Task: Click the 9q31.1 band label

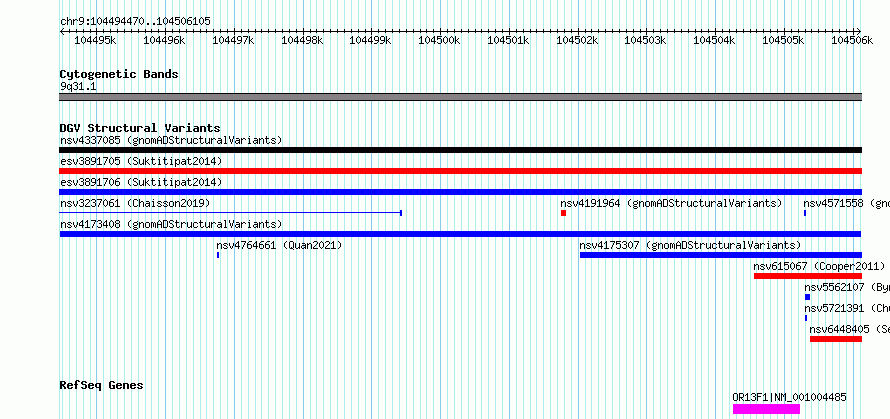Action: [x=78, y=87]
